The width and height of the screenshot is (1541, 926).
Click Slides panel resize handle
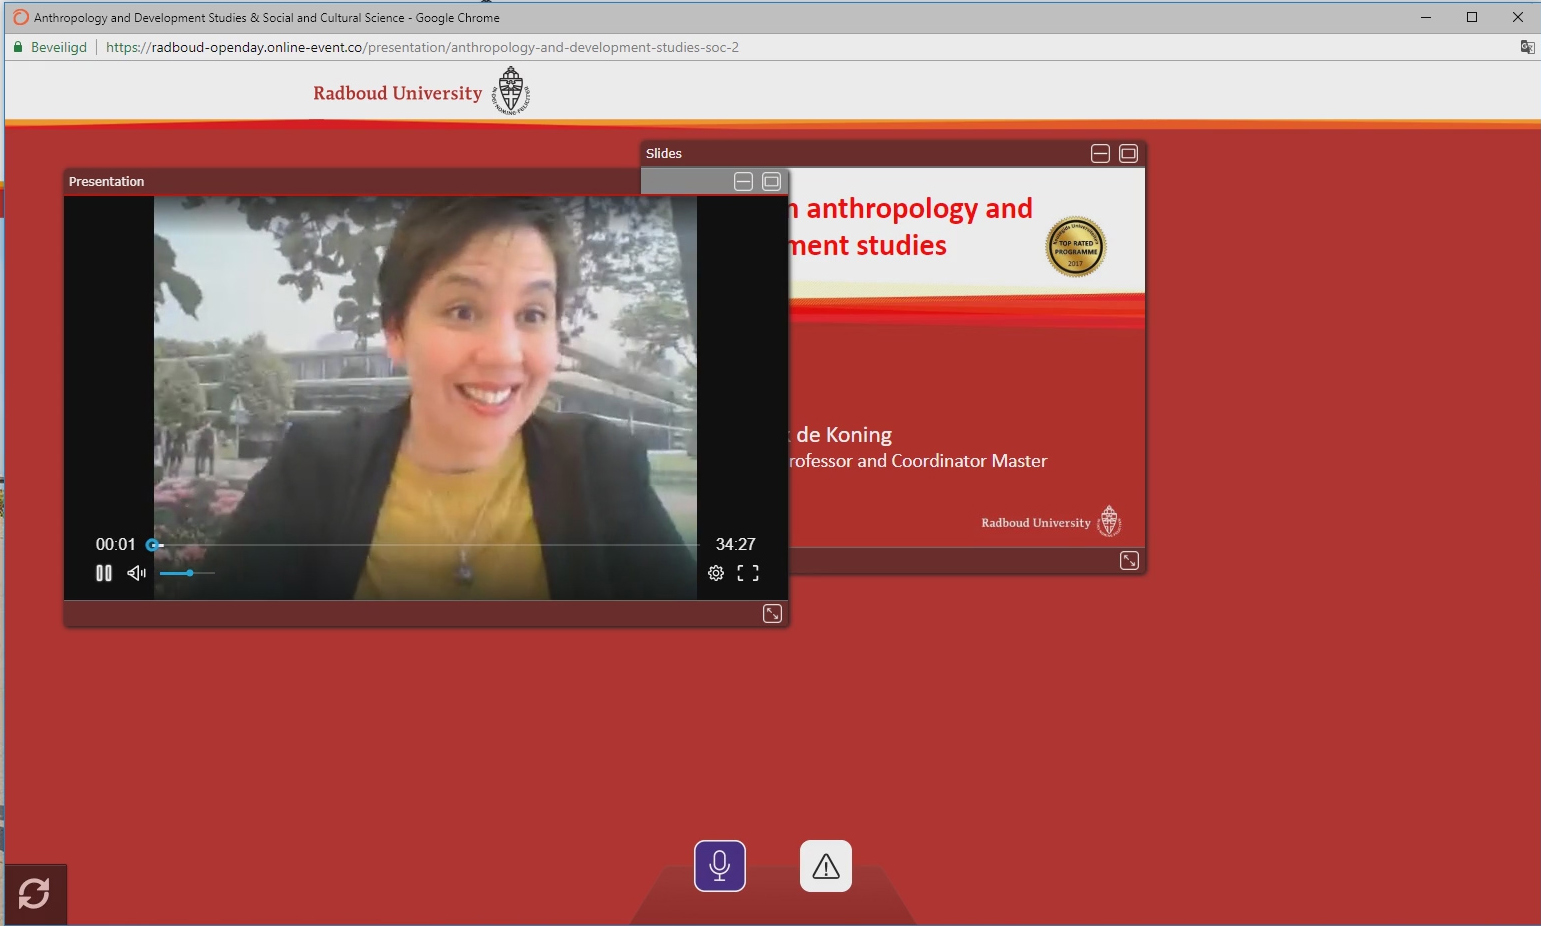(x=1129, y=561)
